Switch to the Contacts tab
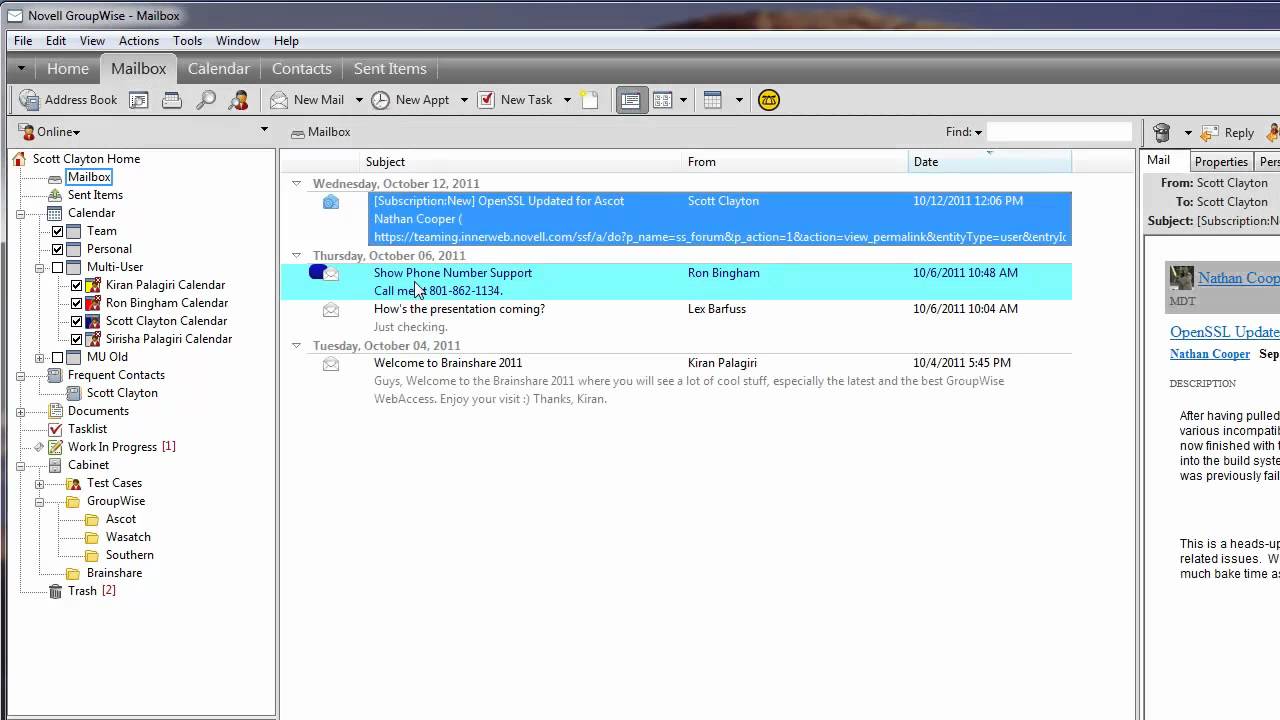 [x=301, y=69]
